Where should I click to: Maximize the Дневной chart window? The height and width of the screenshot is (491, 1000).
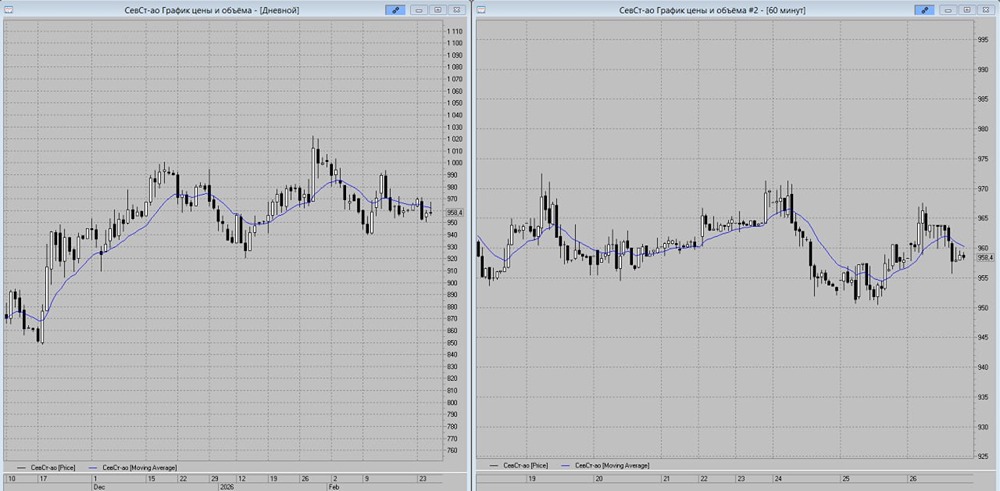[x=438, y=10]
